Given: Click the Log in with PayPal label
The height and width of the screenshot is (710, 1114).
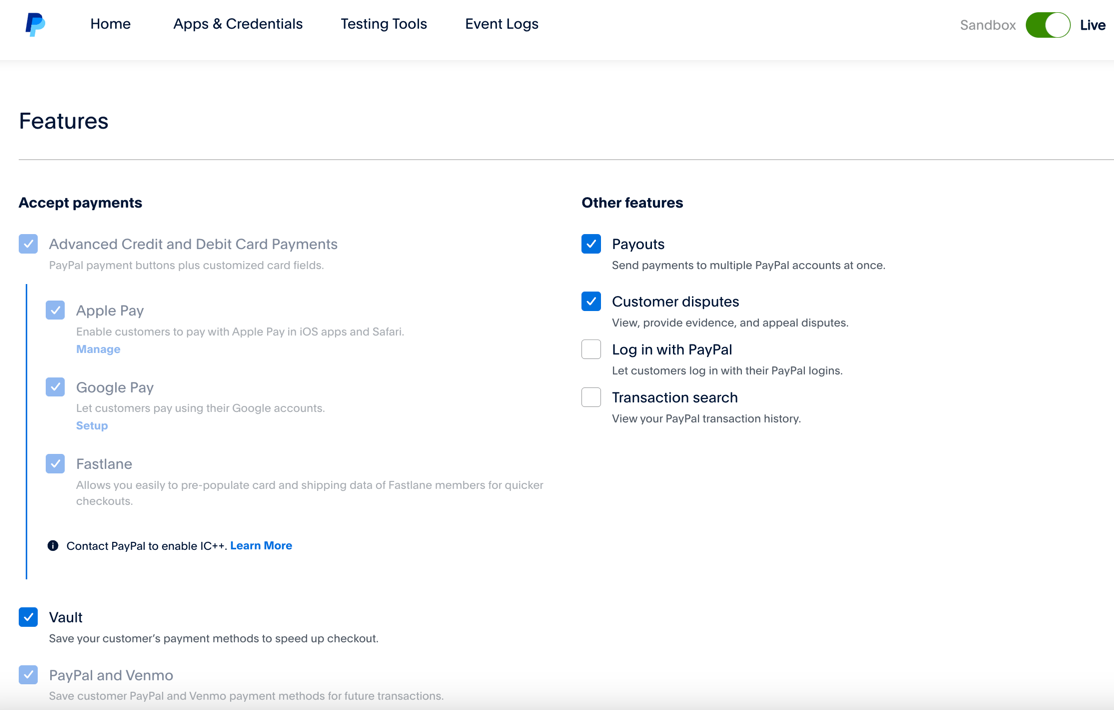Looking at the screenshot, I should pyautogui.click(x=671, y=350).
